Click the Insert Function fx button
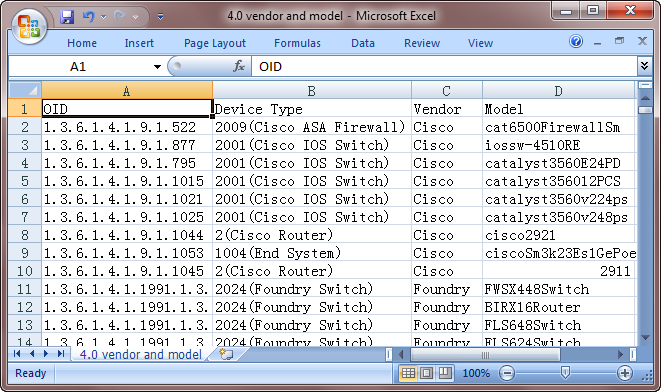 click(x=239, y=66)
